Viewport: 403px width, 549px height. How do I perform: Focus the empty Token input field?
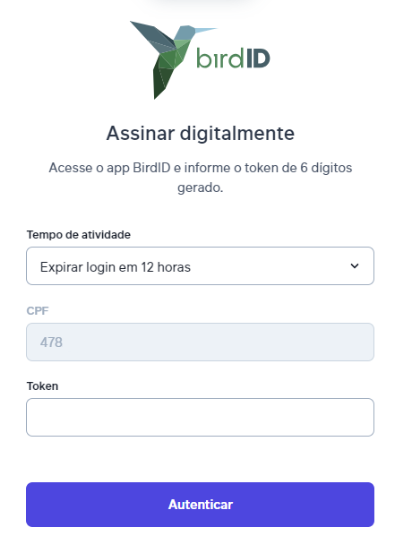tap(200, 417)
